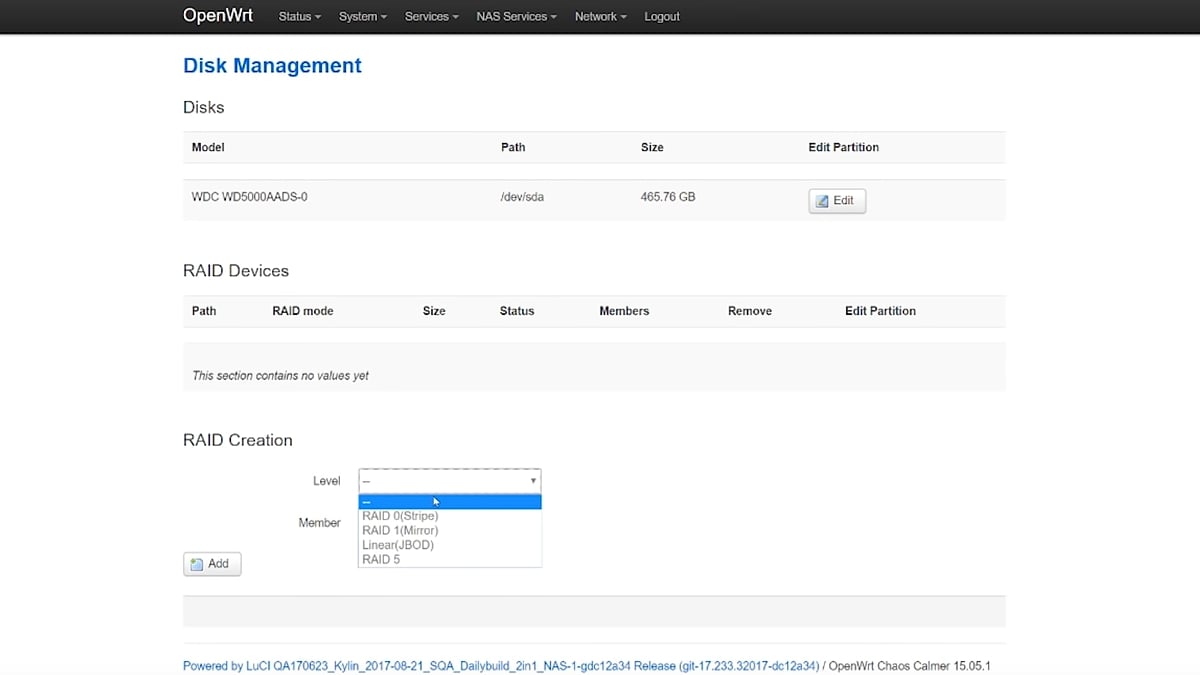Viewport: 1200px width, 675px height.
Task: Open the NAS Services menu
Action: click(x=516, y=17)
